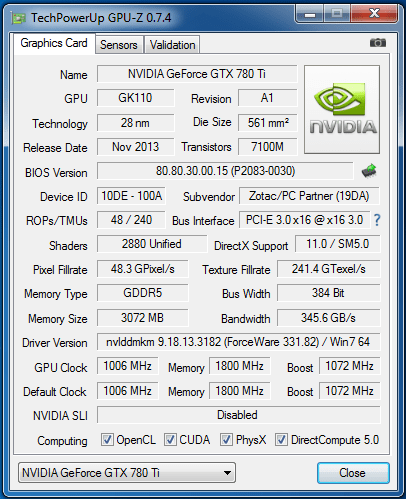The height and width of the screenshot is (499, 406).
Task: Click the Driver Version field
Action: point(238,342)
